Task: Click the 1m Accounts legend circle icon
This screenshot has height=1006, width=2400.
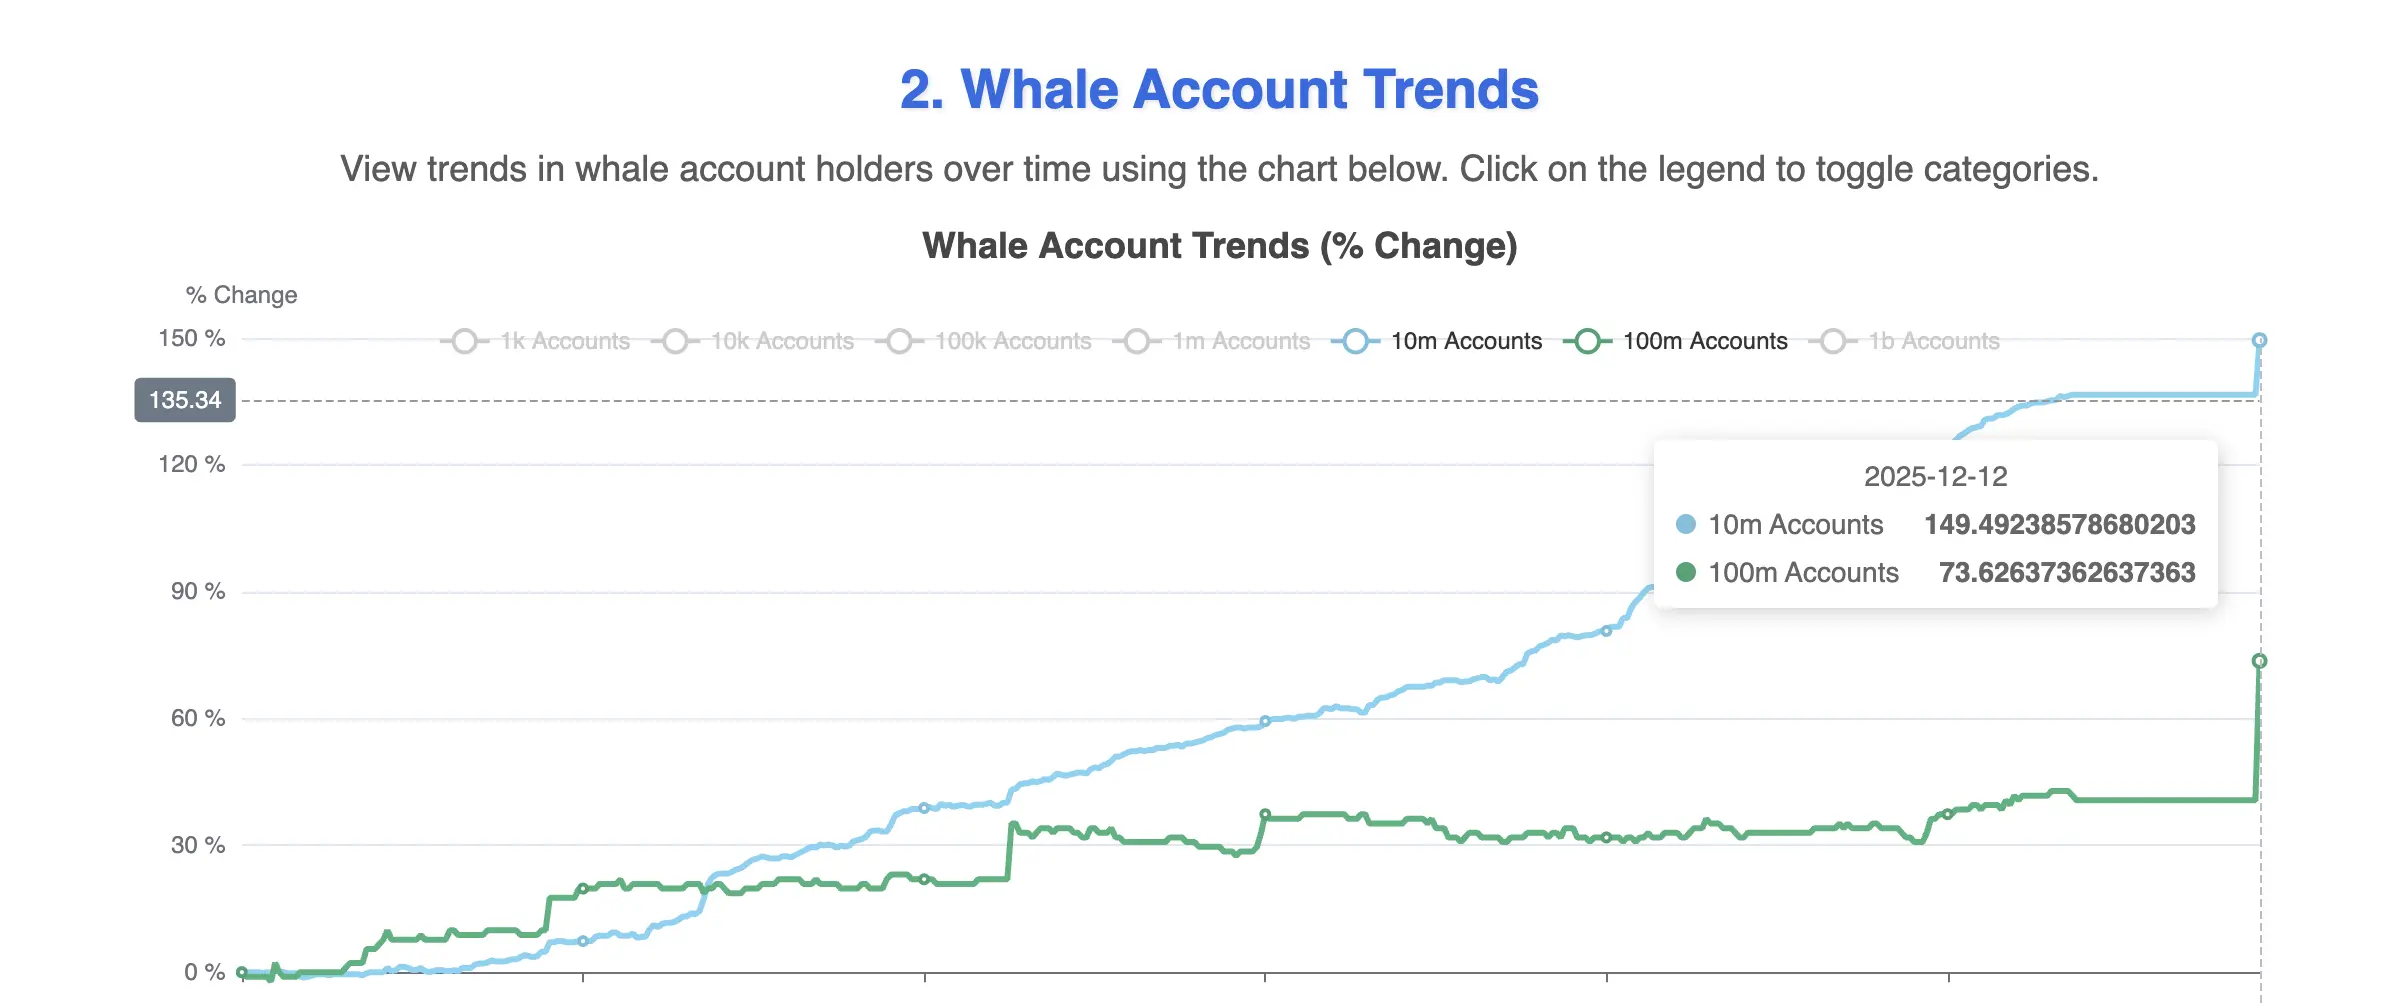Action: (1137, 342)
